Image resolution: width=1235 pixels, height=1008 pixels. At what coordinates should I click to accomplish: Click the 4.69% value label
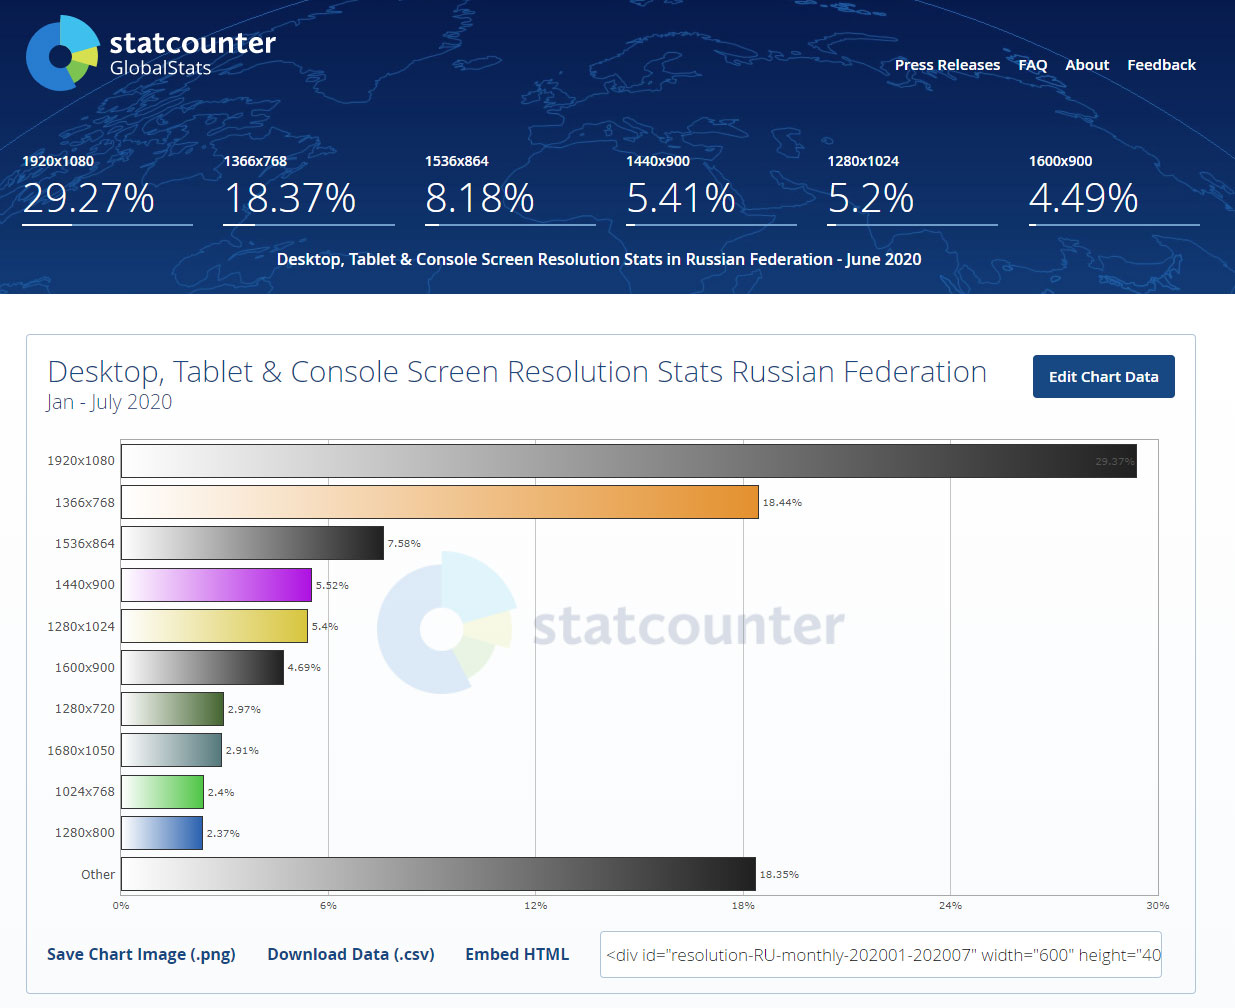304,668
